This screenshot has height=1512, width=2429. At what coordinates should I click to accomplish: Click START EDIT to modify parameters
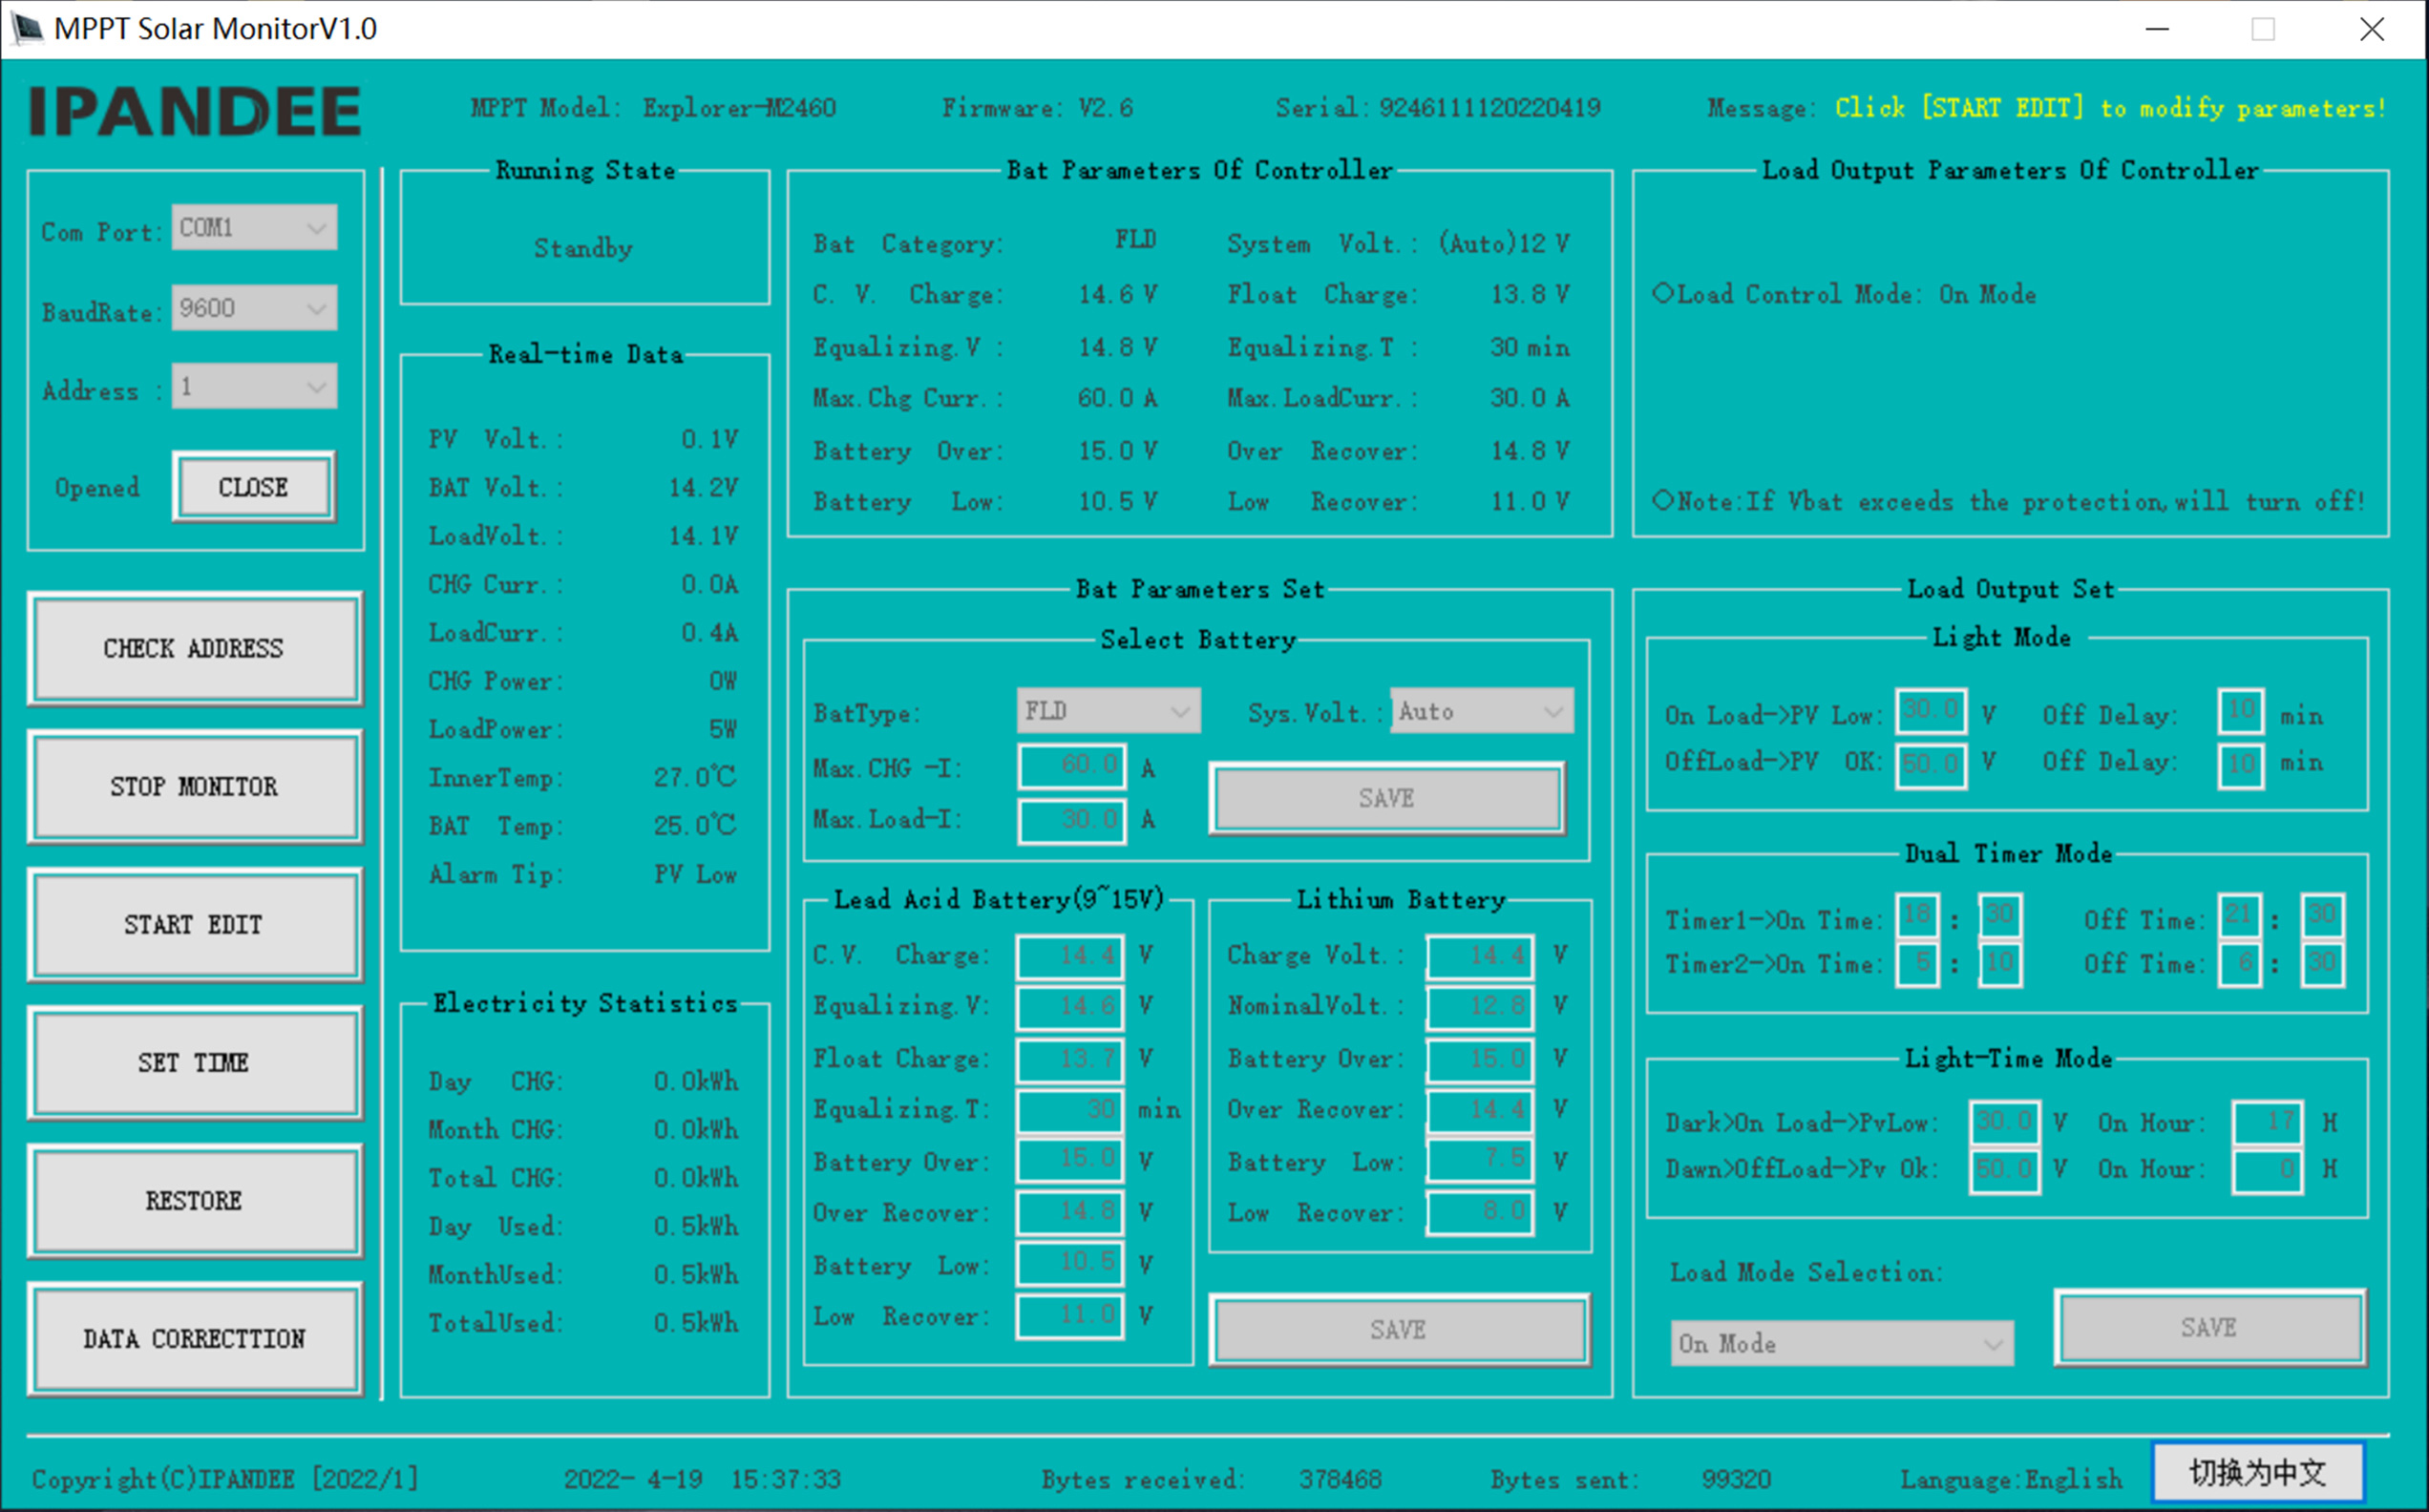tap(195, 924)
